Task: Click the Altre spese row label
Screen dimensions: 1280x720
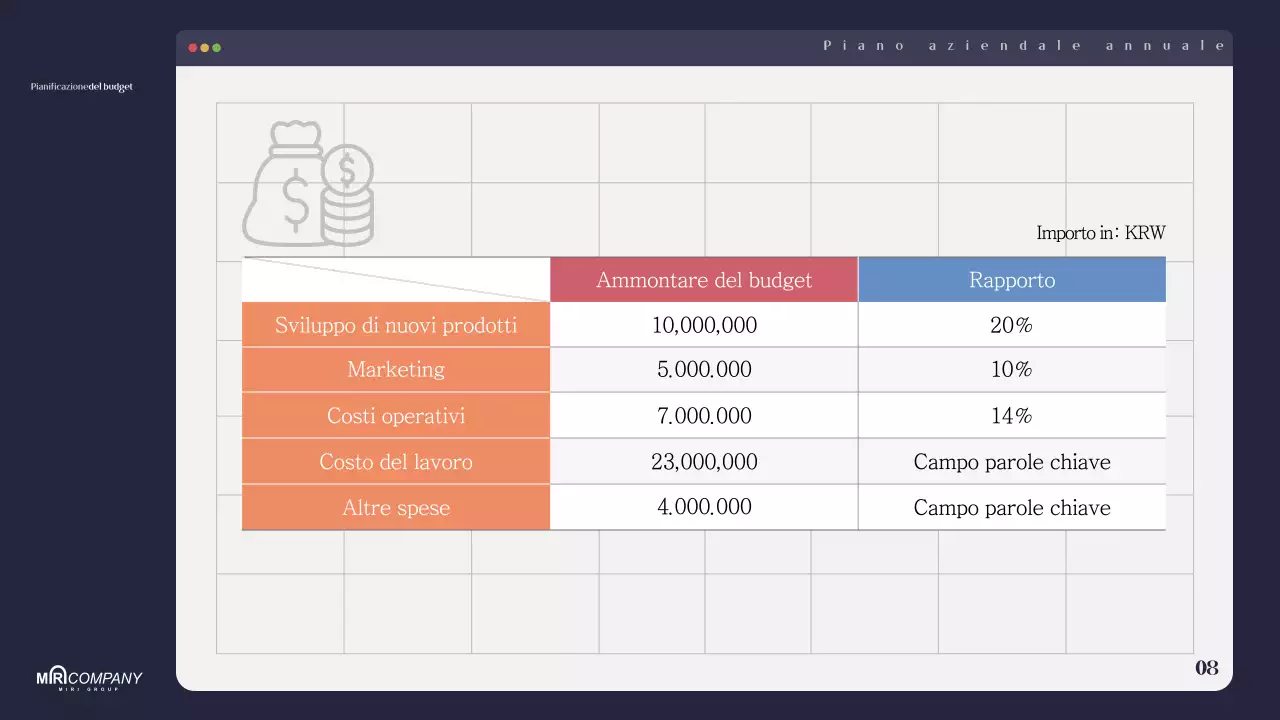Action: click(395, 507)
